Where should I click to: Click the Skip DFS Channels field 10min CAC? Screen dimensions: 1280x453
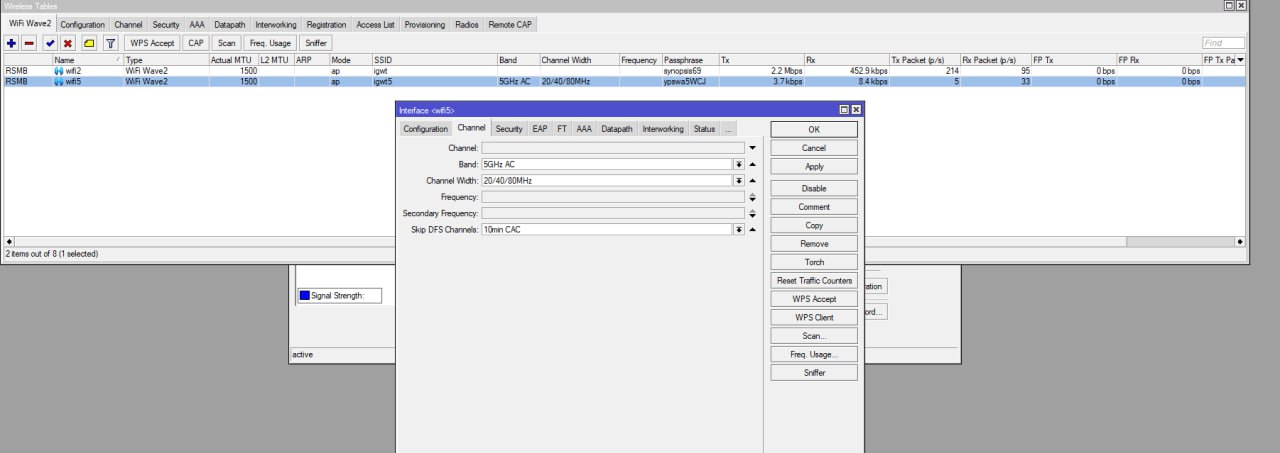606,229
